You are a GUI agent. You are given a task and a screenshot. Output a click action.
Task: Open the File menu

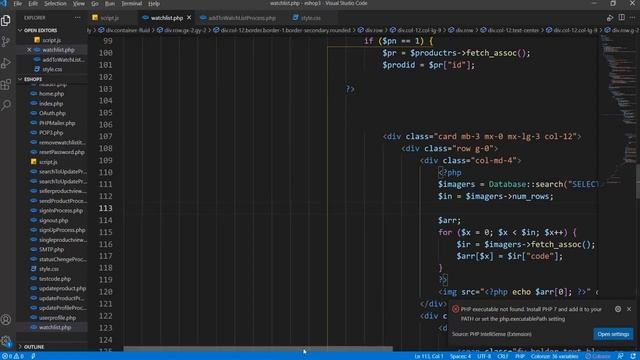[18, 4]
